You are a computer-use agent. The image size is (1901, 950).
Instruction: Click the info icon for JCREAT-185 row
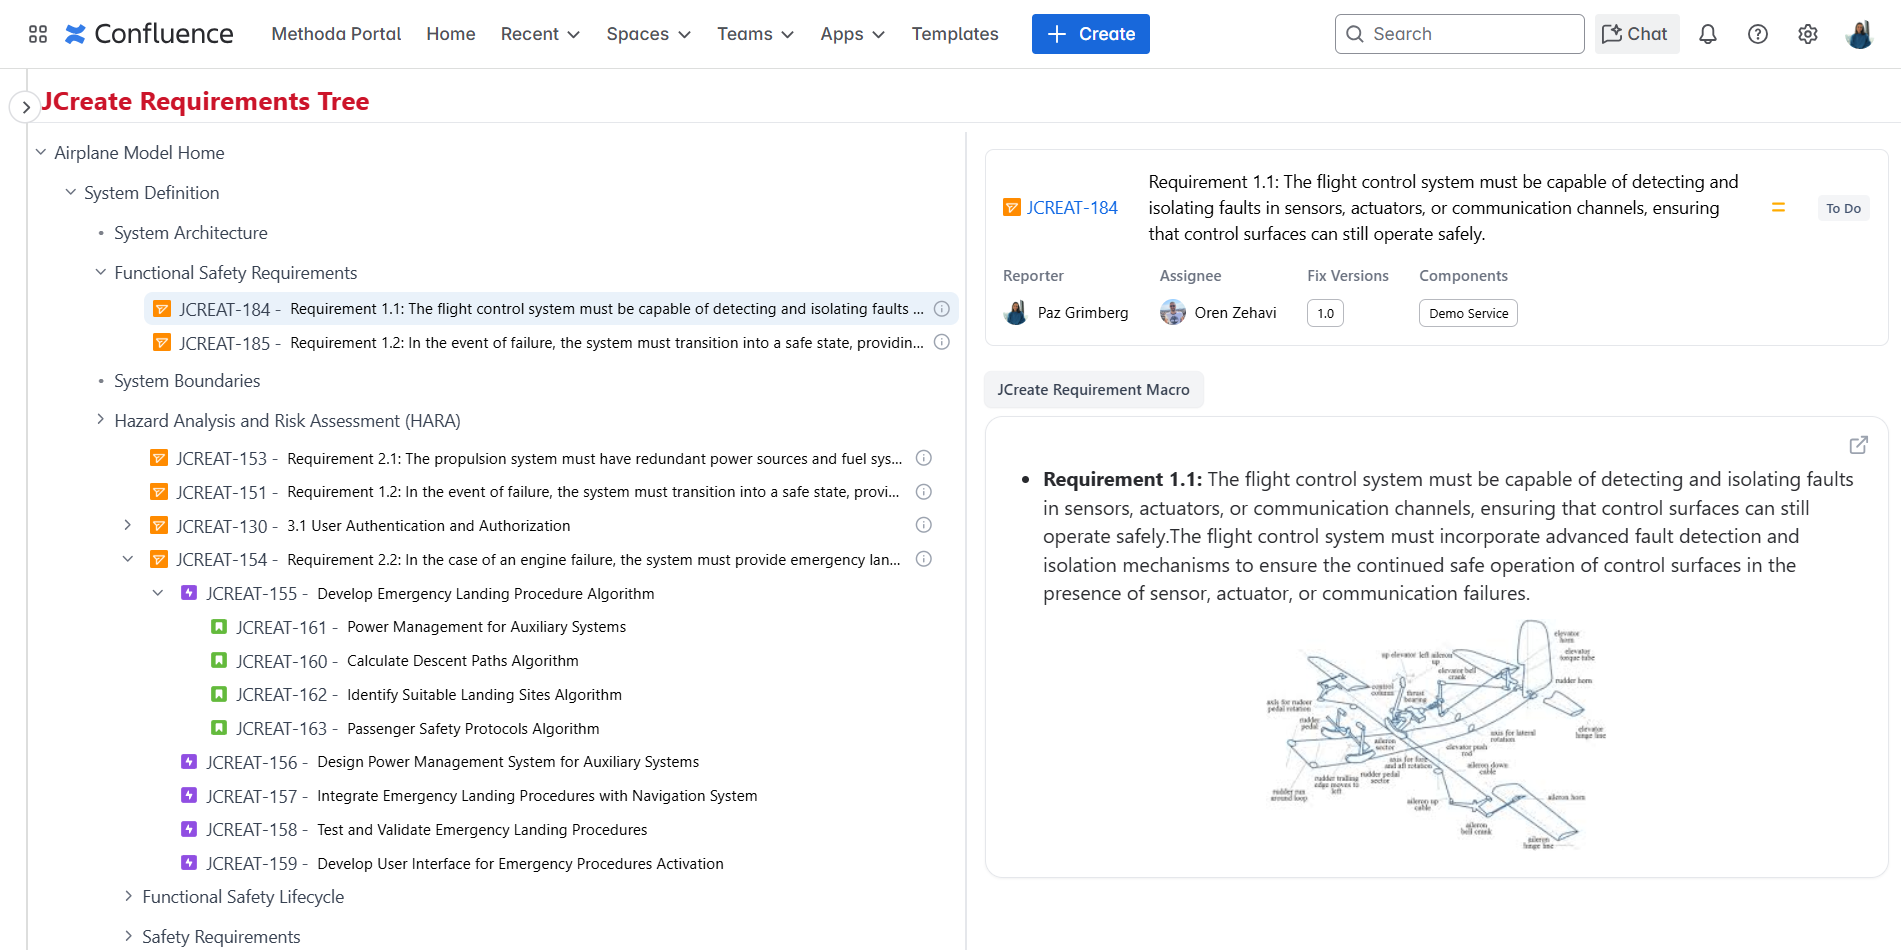942,342
